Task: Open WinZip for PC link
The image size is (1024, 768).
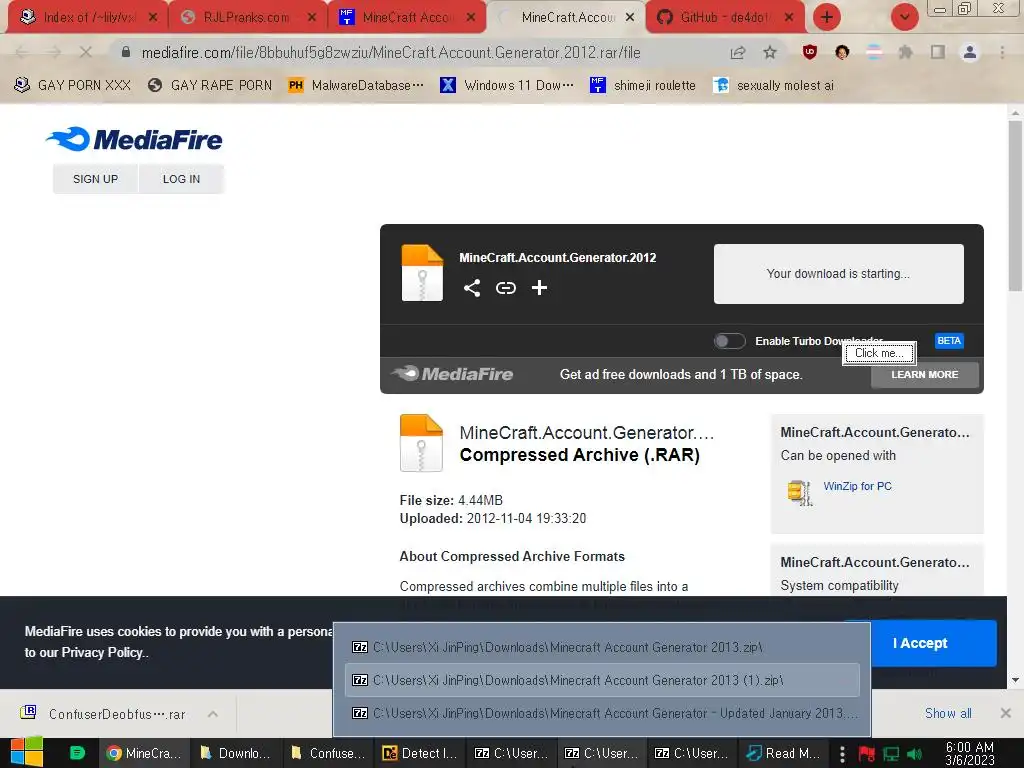Action: [x=857, y=487]
